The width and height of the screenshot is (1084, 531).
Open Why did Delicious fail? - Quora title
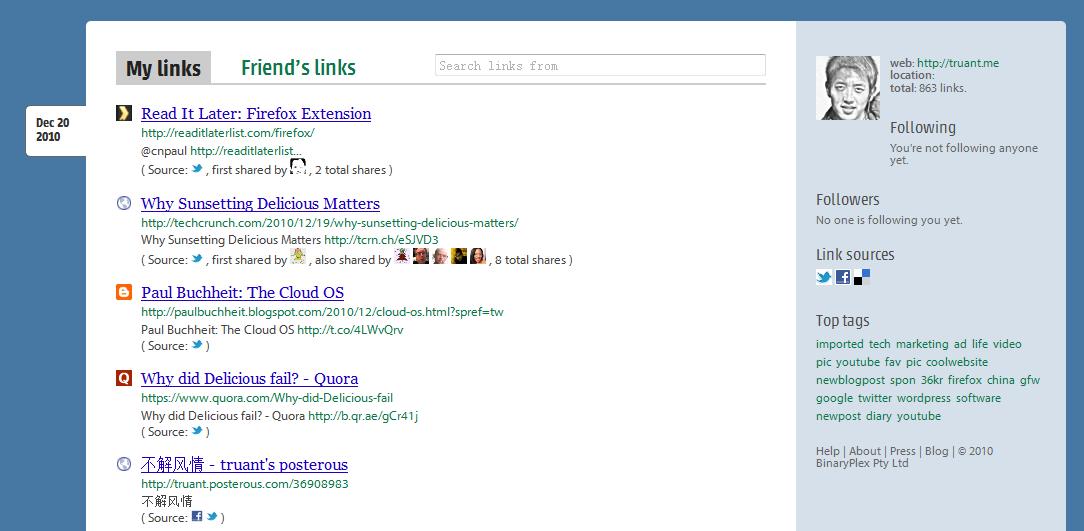tap(249, 378)
